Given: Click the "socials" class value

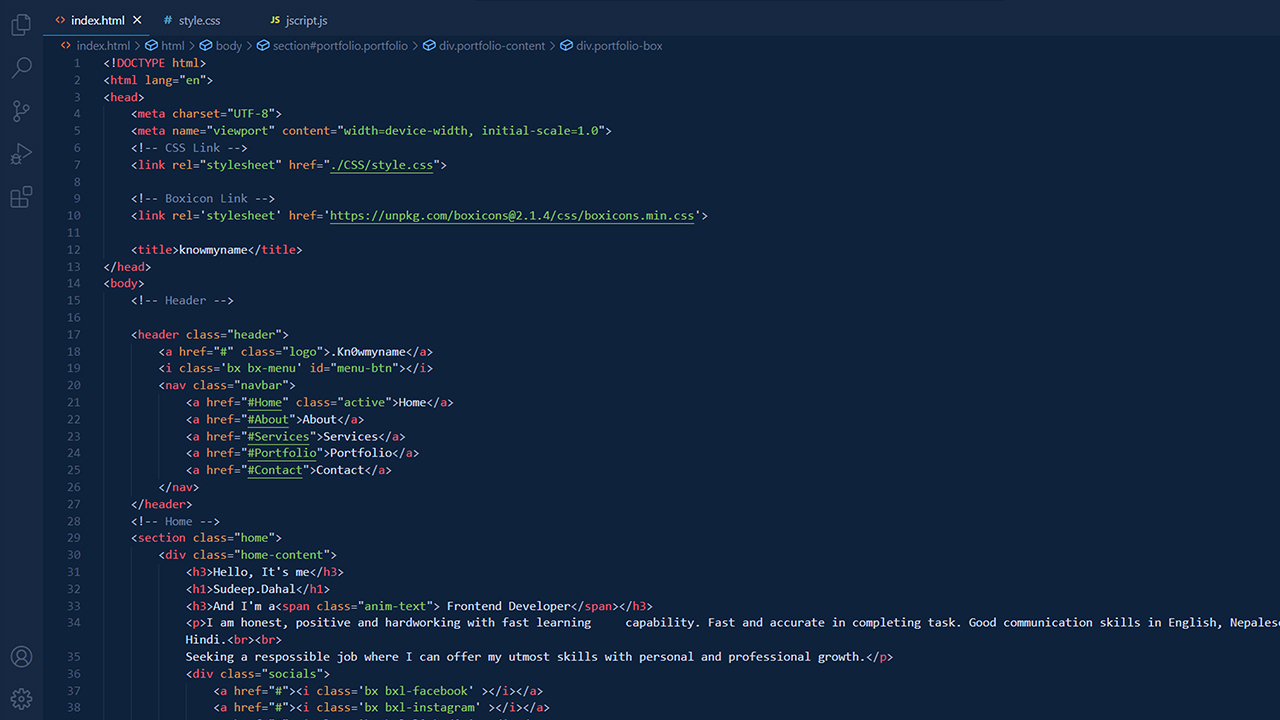Looking at the screenshot, I should pyautogui.click(x=292, y=674).
